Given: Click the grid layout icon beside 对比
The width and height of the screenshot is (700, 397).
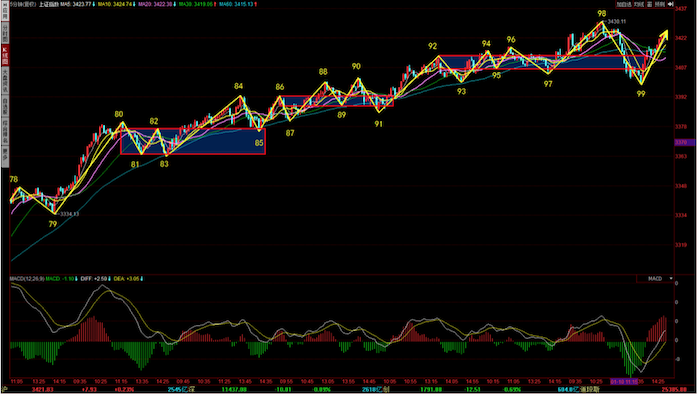Looking at the screenshot, I should (x=650, y=4).
